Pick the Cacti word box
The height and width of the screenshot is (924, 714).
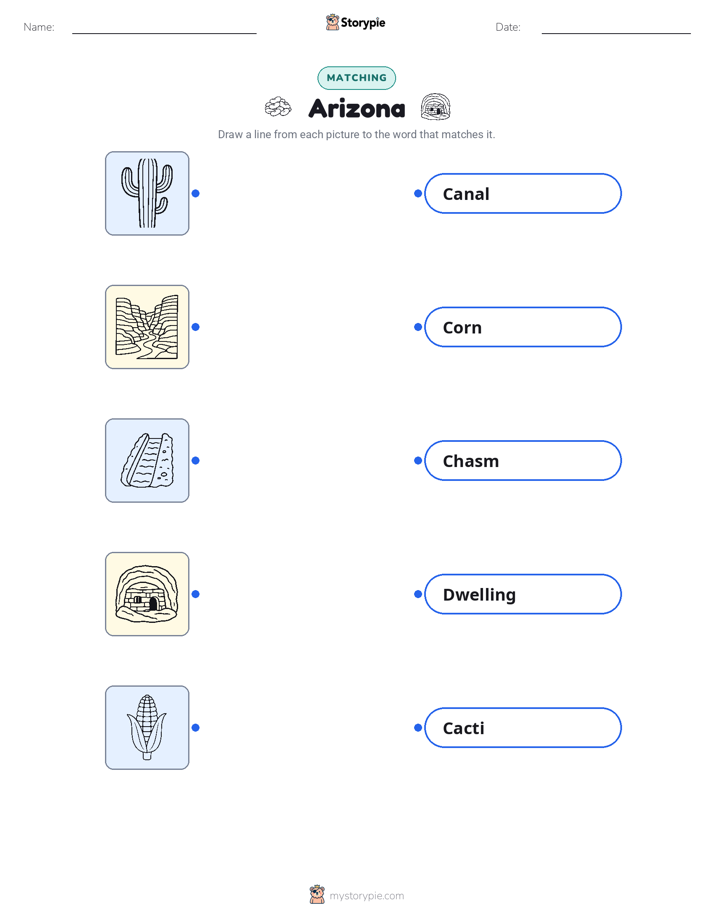click(523, 728)
